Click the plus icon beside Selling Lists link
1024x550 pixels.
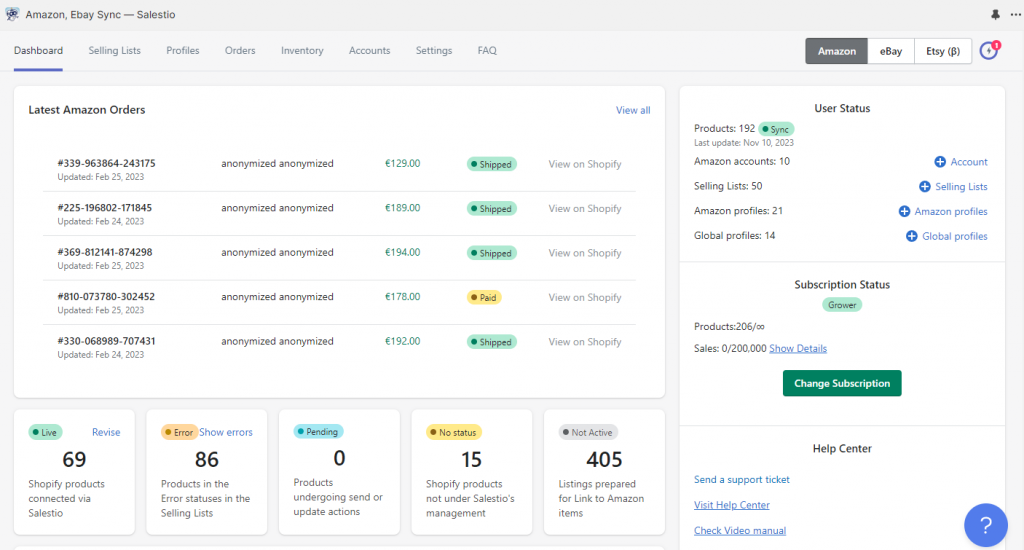pos(925,187)
